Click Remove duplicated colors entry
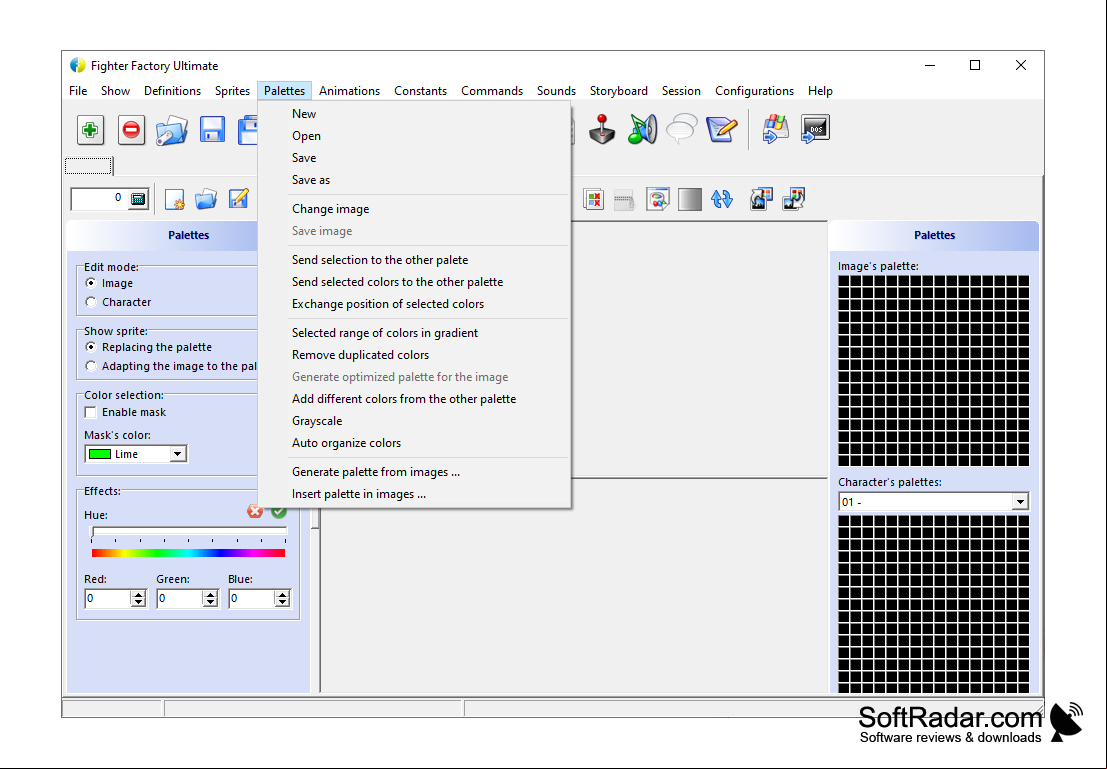Screen dimensions: 1107x769 (414, 354)
